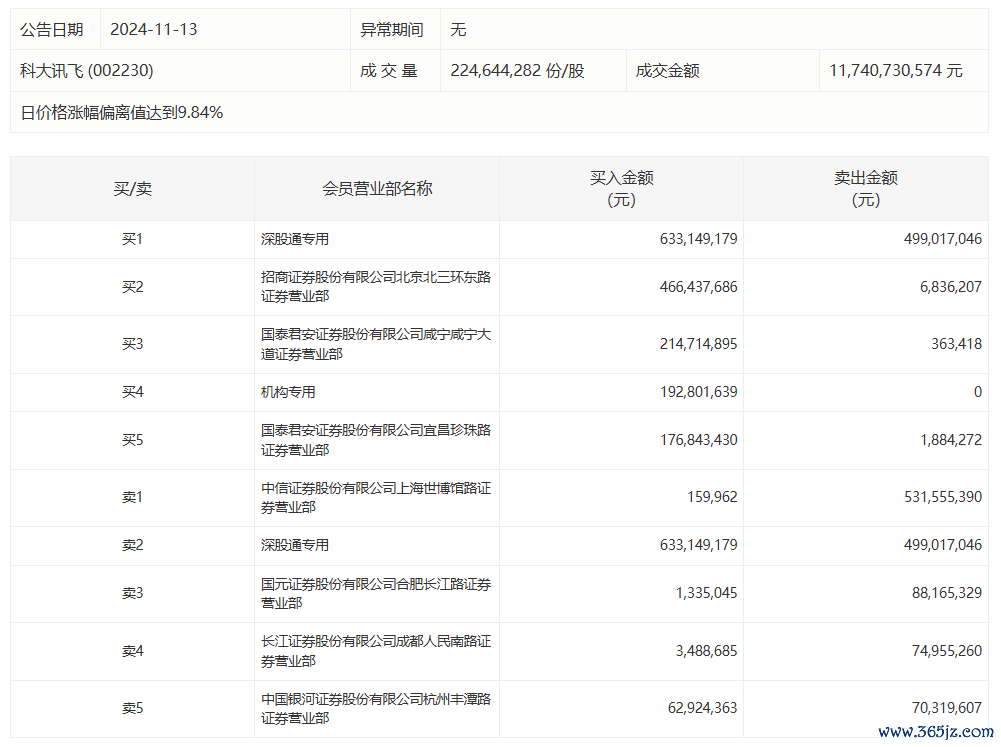Image resolution: width=1001 pixels, height=747 pixels.
Task: Click the buy amount 159,962
Action: [712, 497]
